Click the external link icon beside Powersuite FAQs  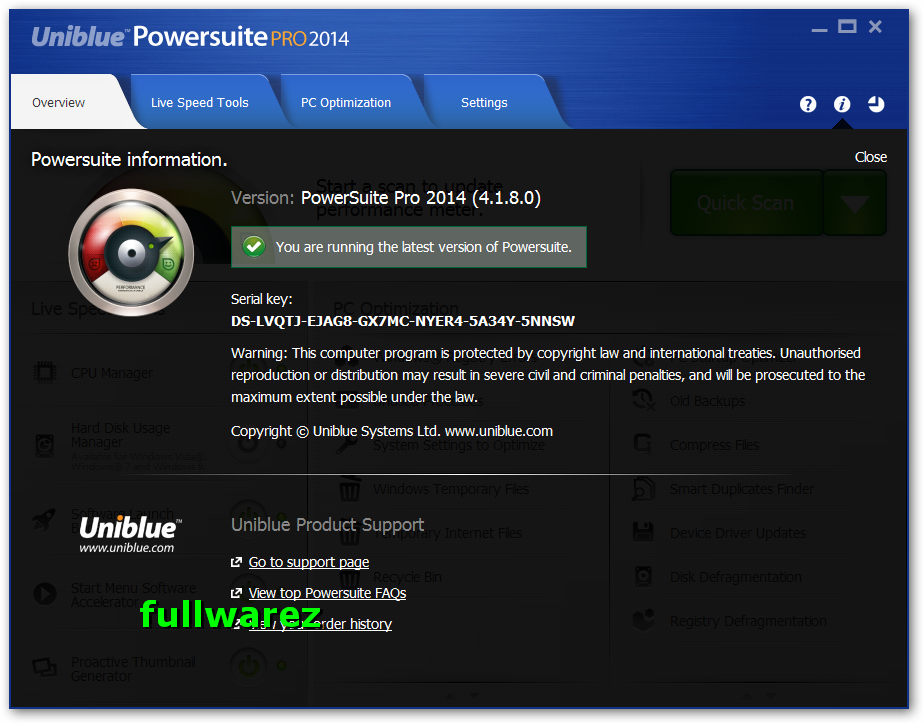pyautogui.click(x=236, y=593)
